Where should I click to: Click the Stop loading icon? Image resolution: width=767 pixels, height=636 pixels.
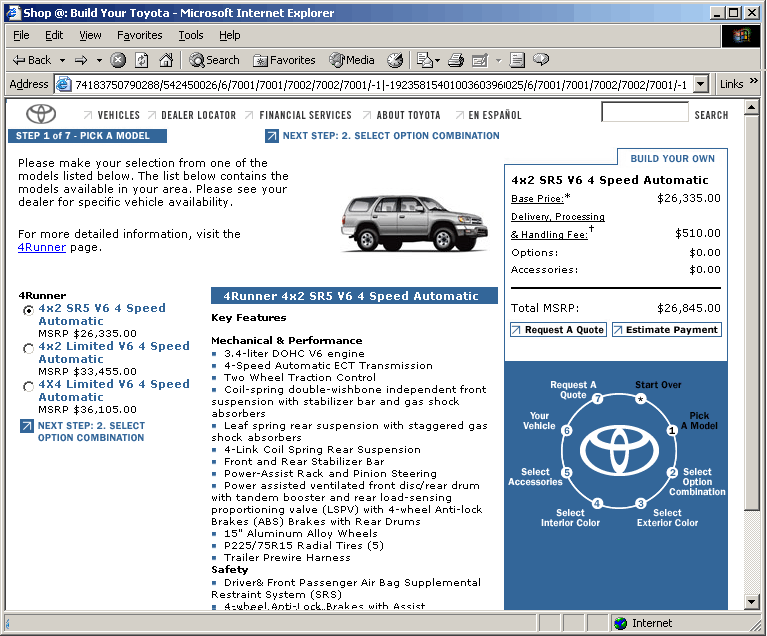coord(117,60)
